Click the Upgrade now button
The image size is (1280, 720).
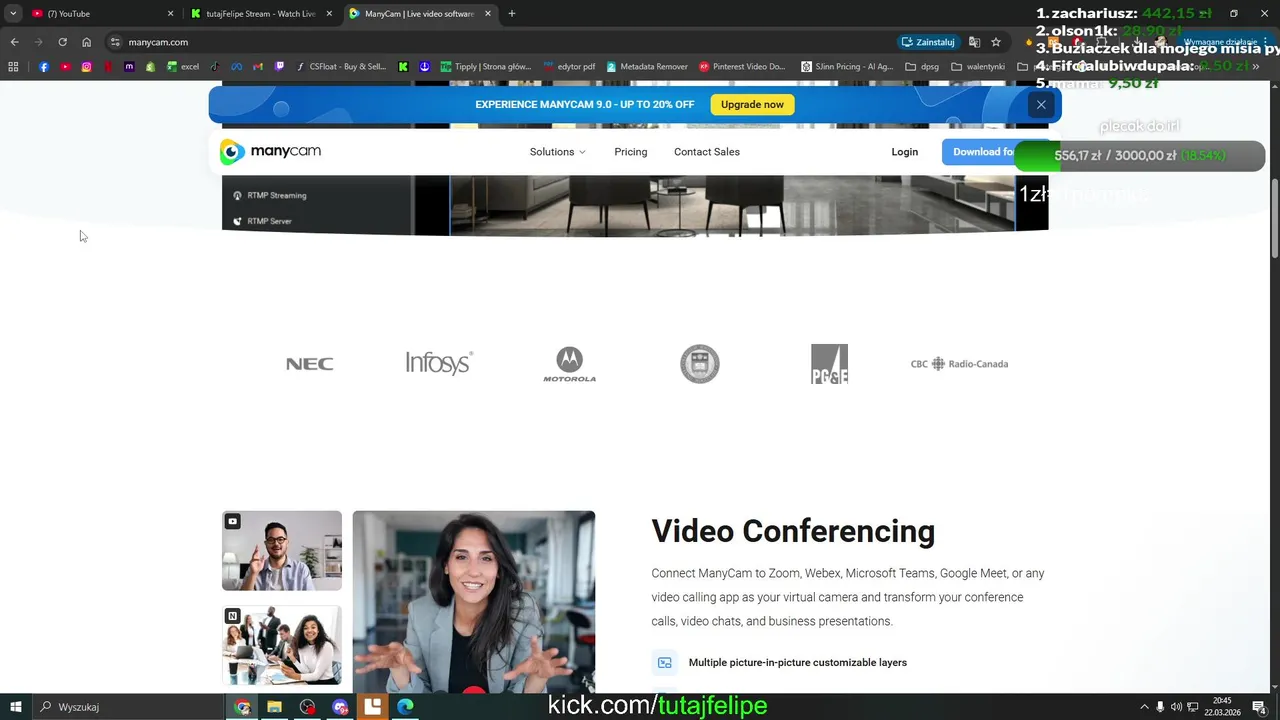click(x=752, y=104)
